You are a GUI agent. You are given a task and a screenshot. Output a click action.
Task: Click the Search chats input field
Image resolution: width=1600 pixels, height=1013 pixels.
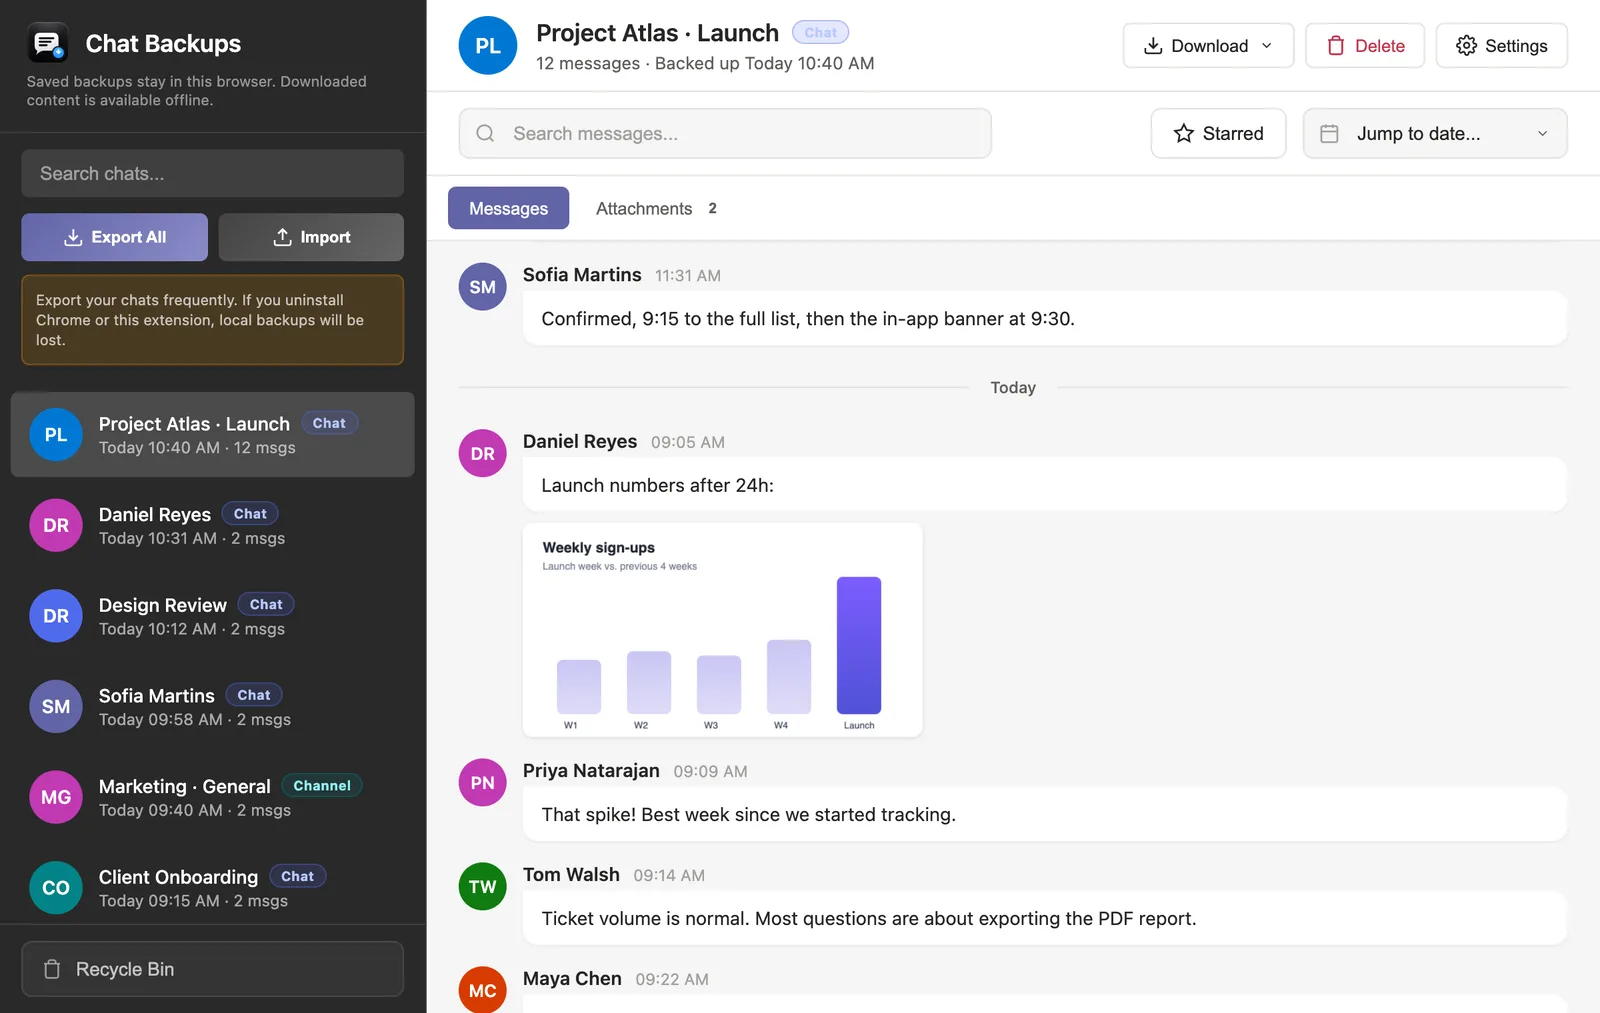(212, 174)
